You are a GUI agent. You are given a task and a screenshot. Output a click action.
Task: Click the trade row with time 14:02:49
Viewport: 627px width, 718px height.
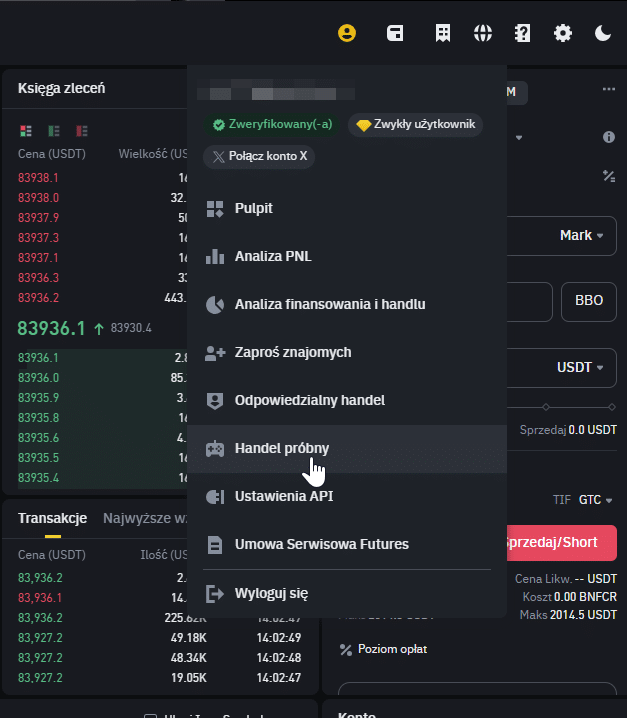tap(159, 638)
